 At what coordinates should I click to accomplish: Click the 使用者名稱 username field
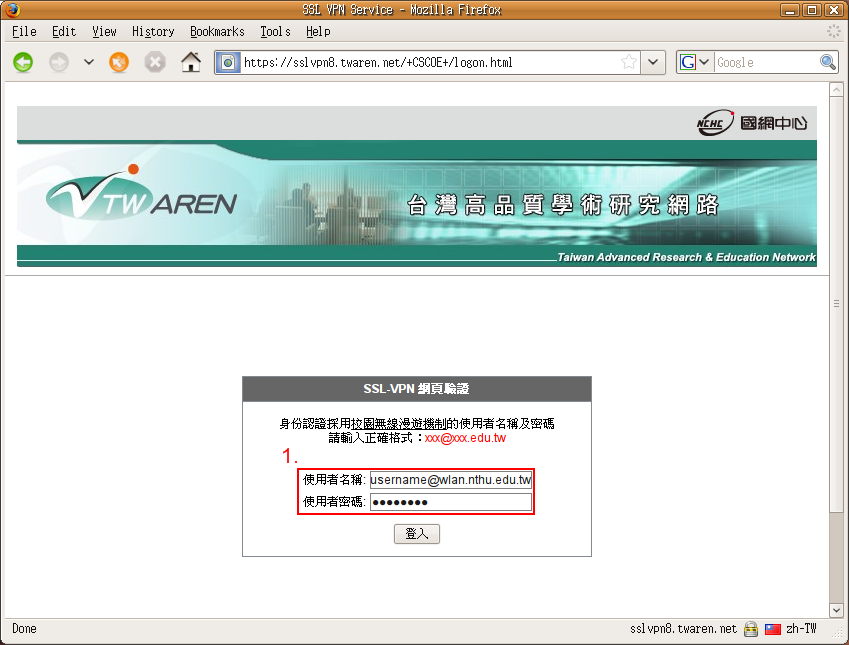[x=450, y=480]
